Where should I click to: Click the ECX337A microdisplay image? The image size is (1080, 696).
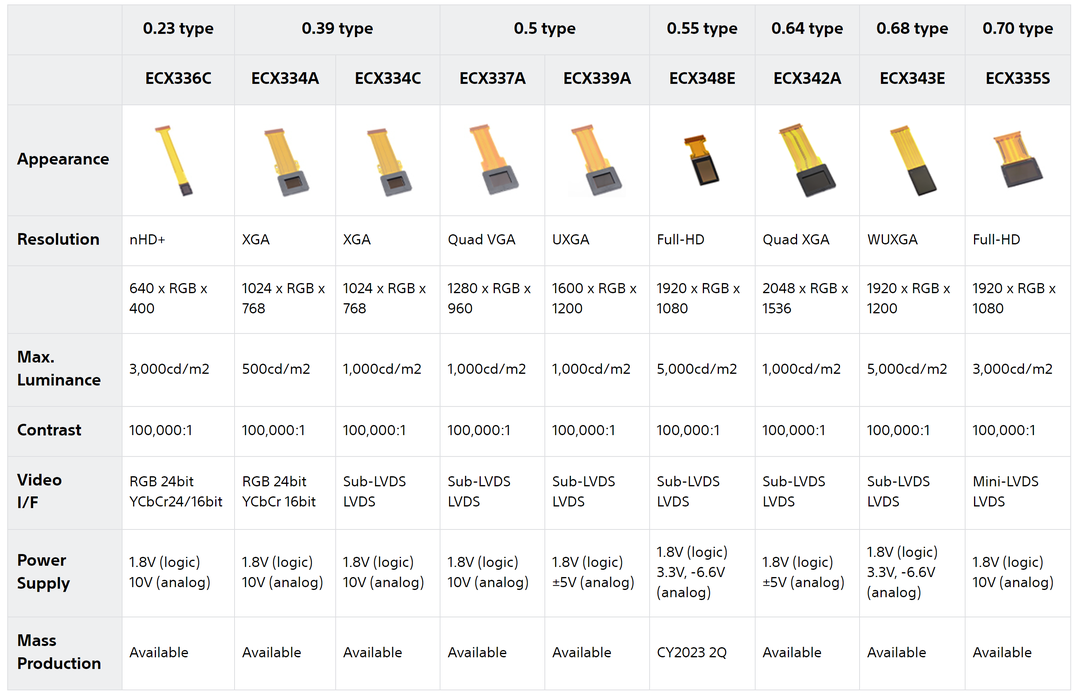coord(492,162)
